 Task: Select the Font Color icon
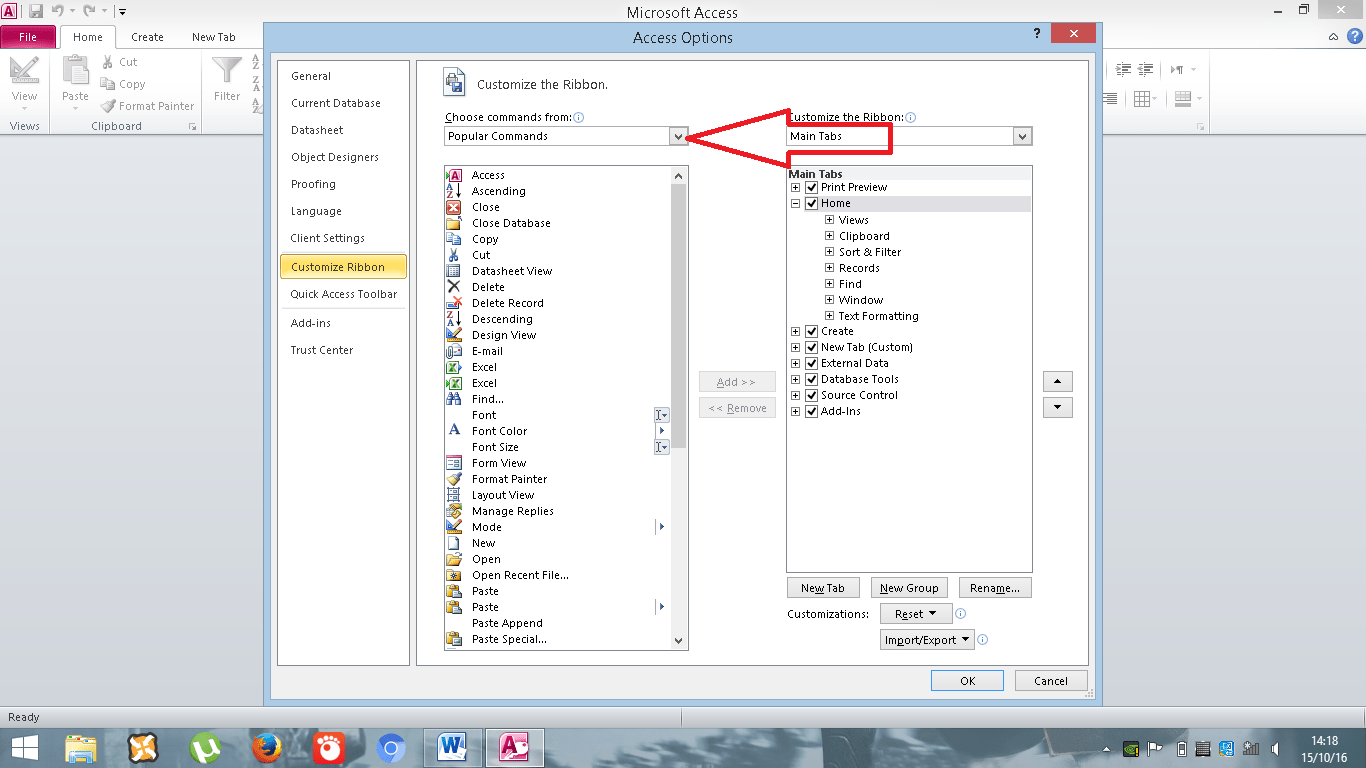453,431
